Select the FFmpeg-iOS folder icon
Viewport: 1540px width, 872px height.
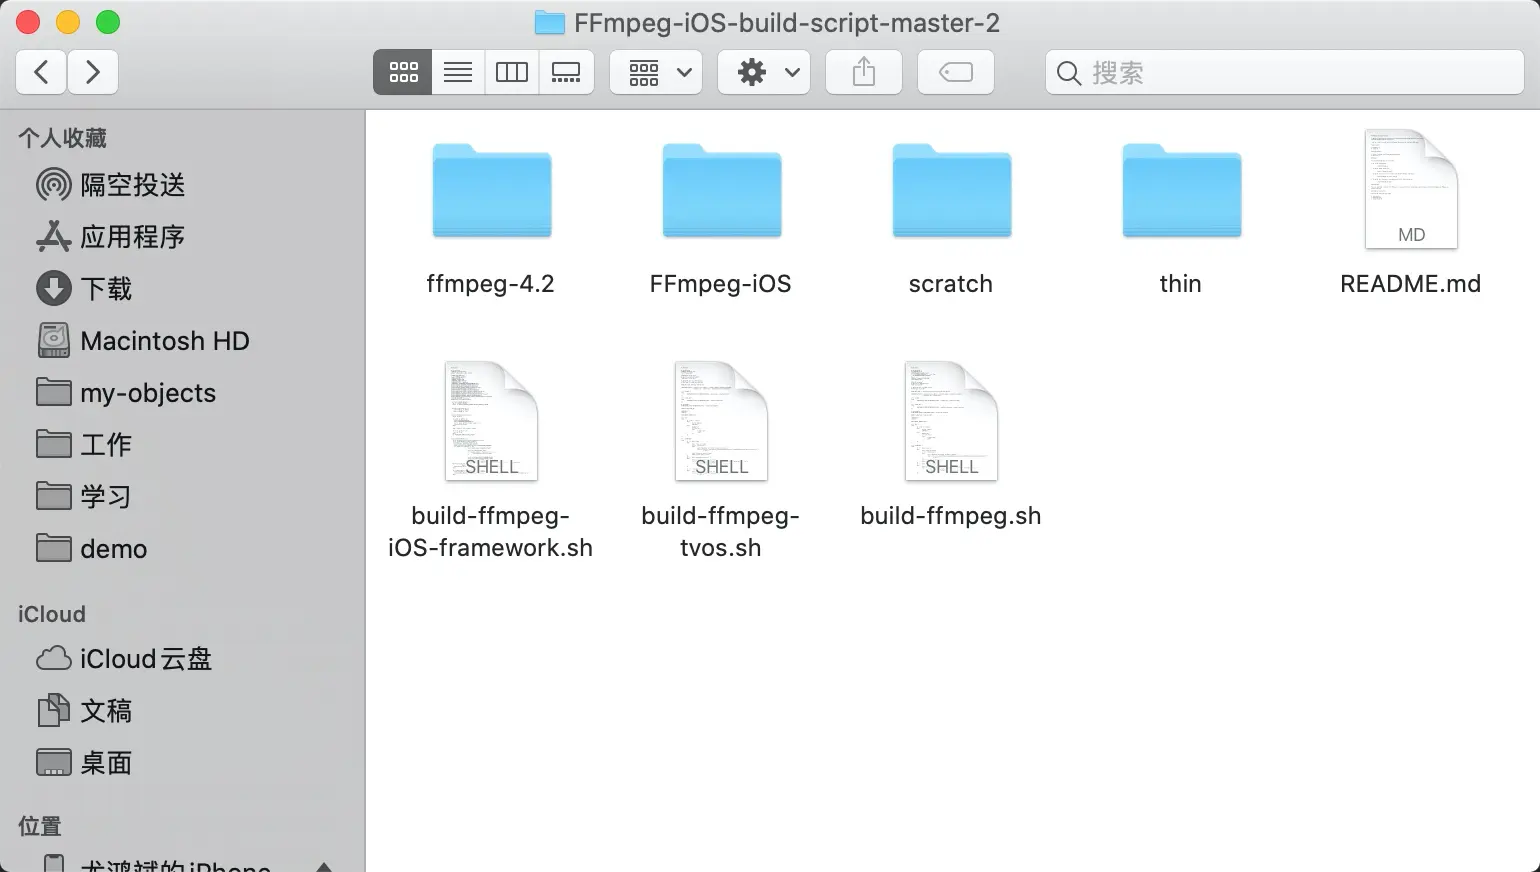click(721, 191)
